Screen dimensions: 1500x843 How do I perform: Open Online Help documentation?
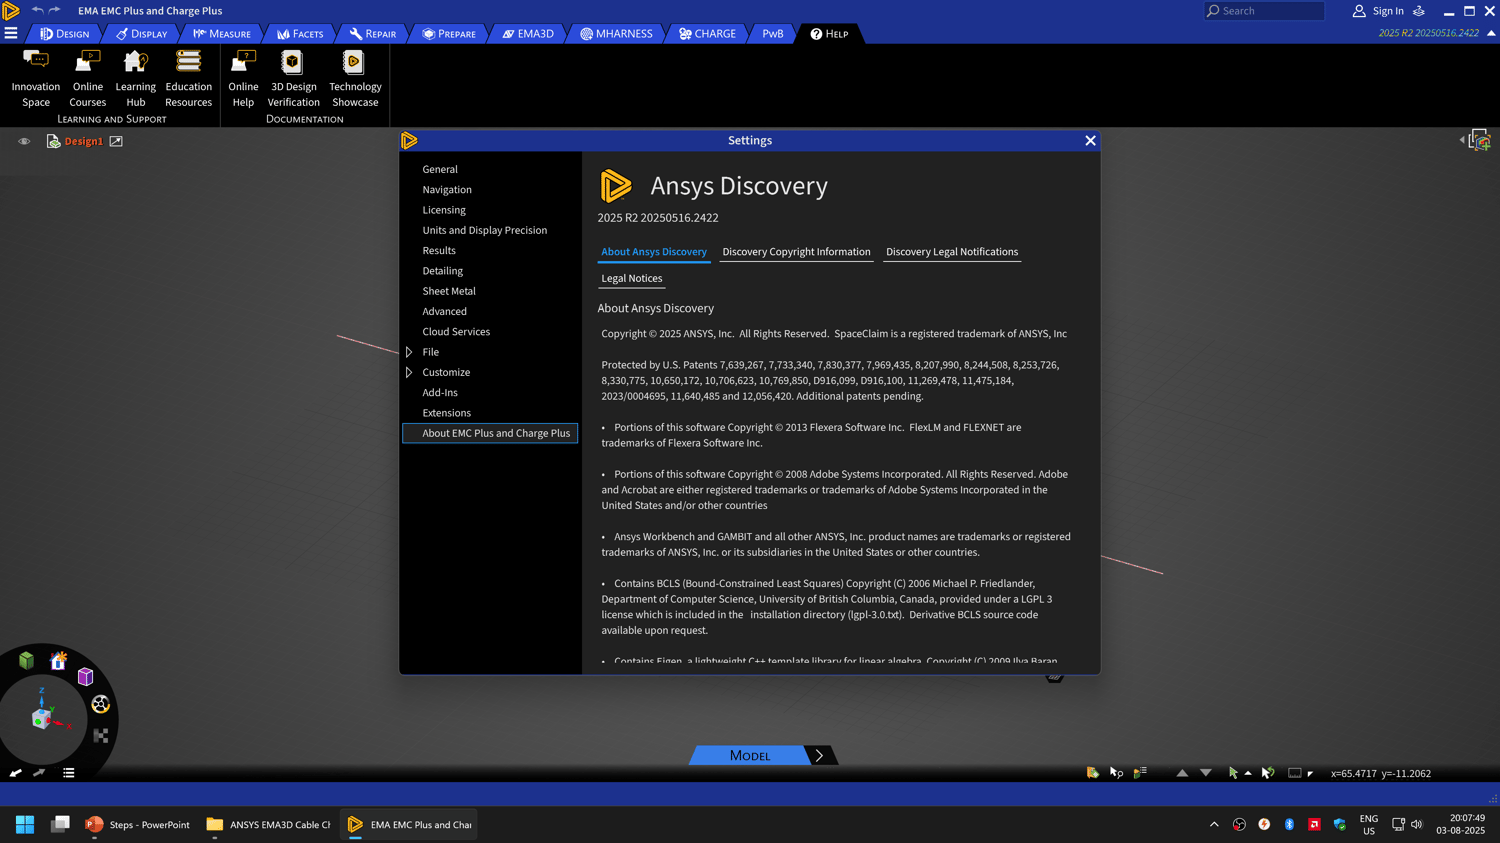click(243, 79)
